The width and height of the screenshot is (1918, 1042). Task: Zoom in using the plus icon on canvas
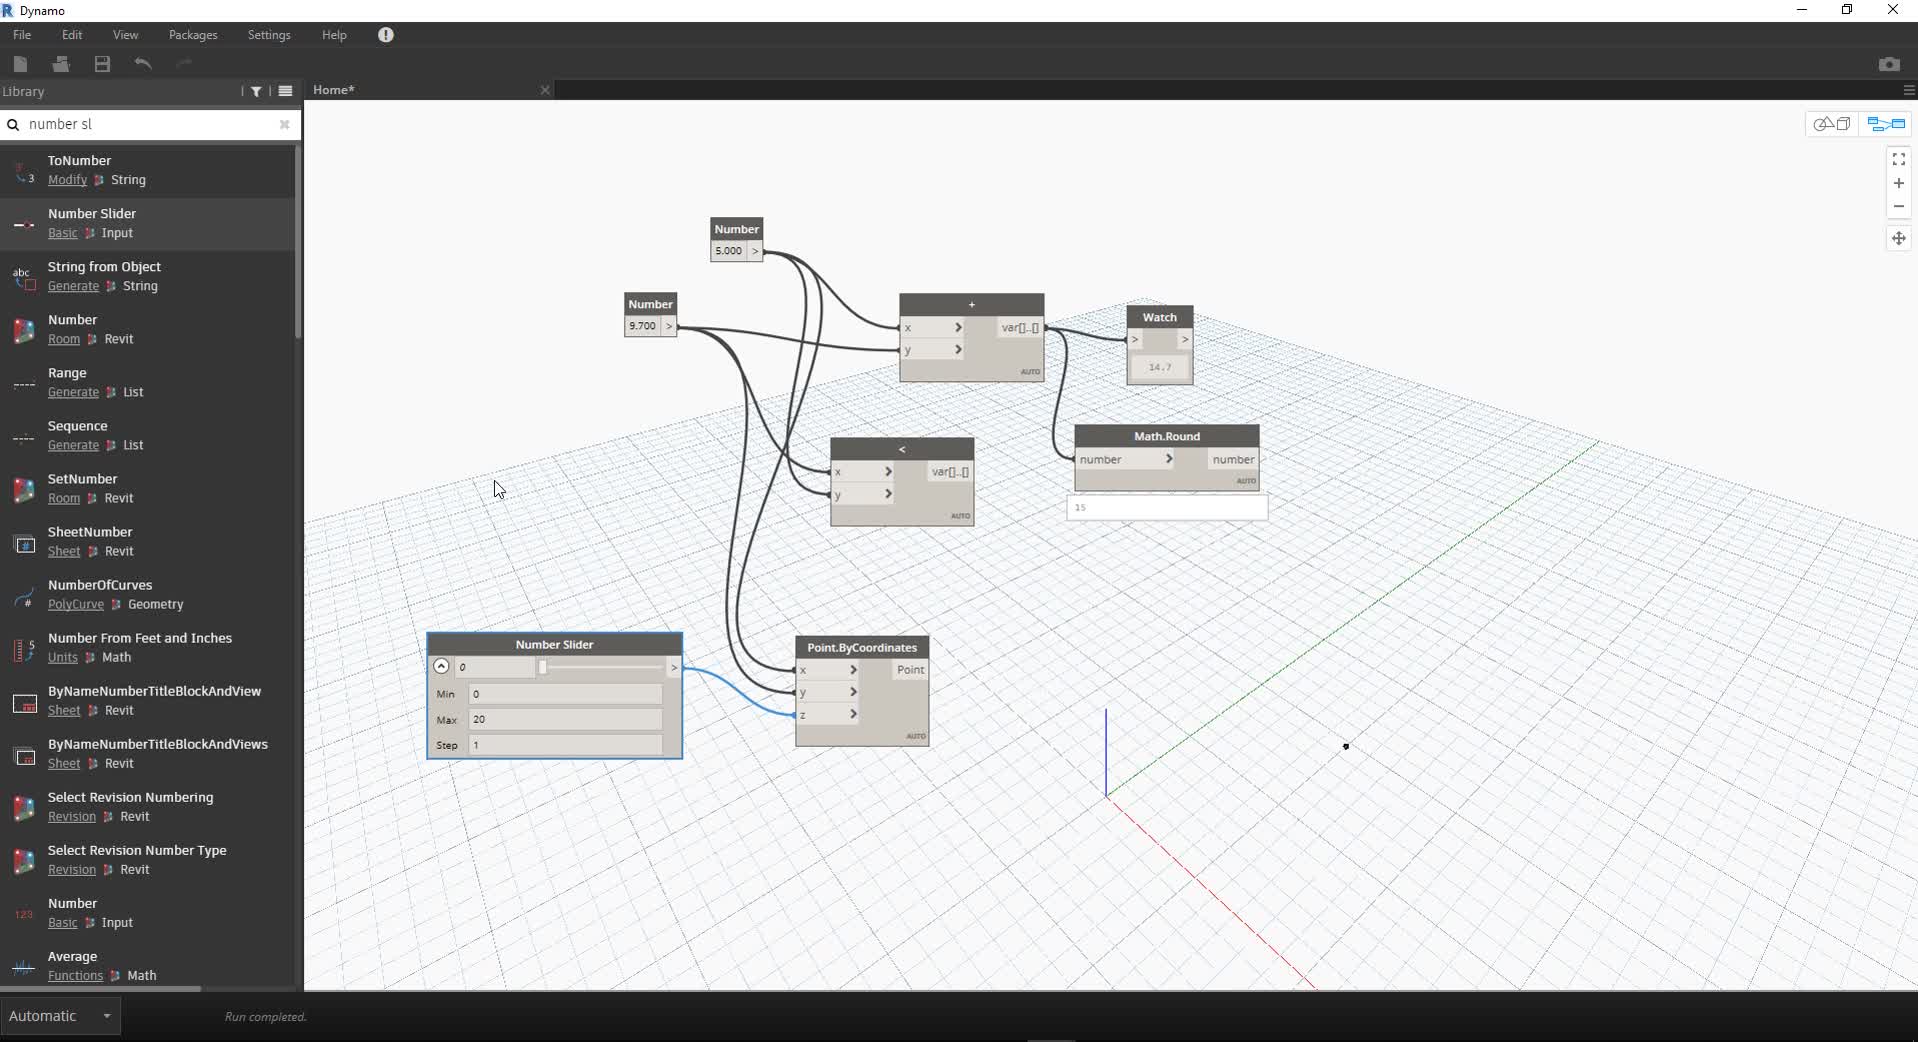(x=1899, y=183)
